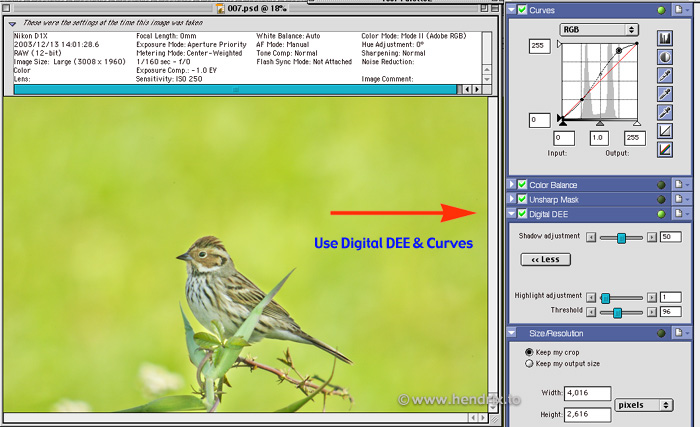The height and width of the screenshot is (427, 700).
Task: Click the Threshold slider handle
Action: point(617,313)
